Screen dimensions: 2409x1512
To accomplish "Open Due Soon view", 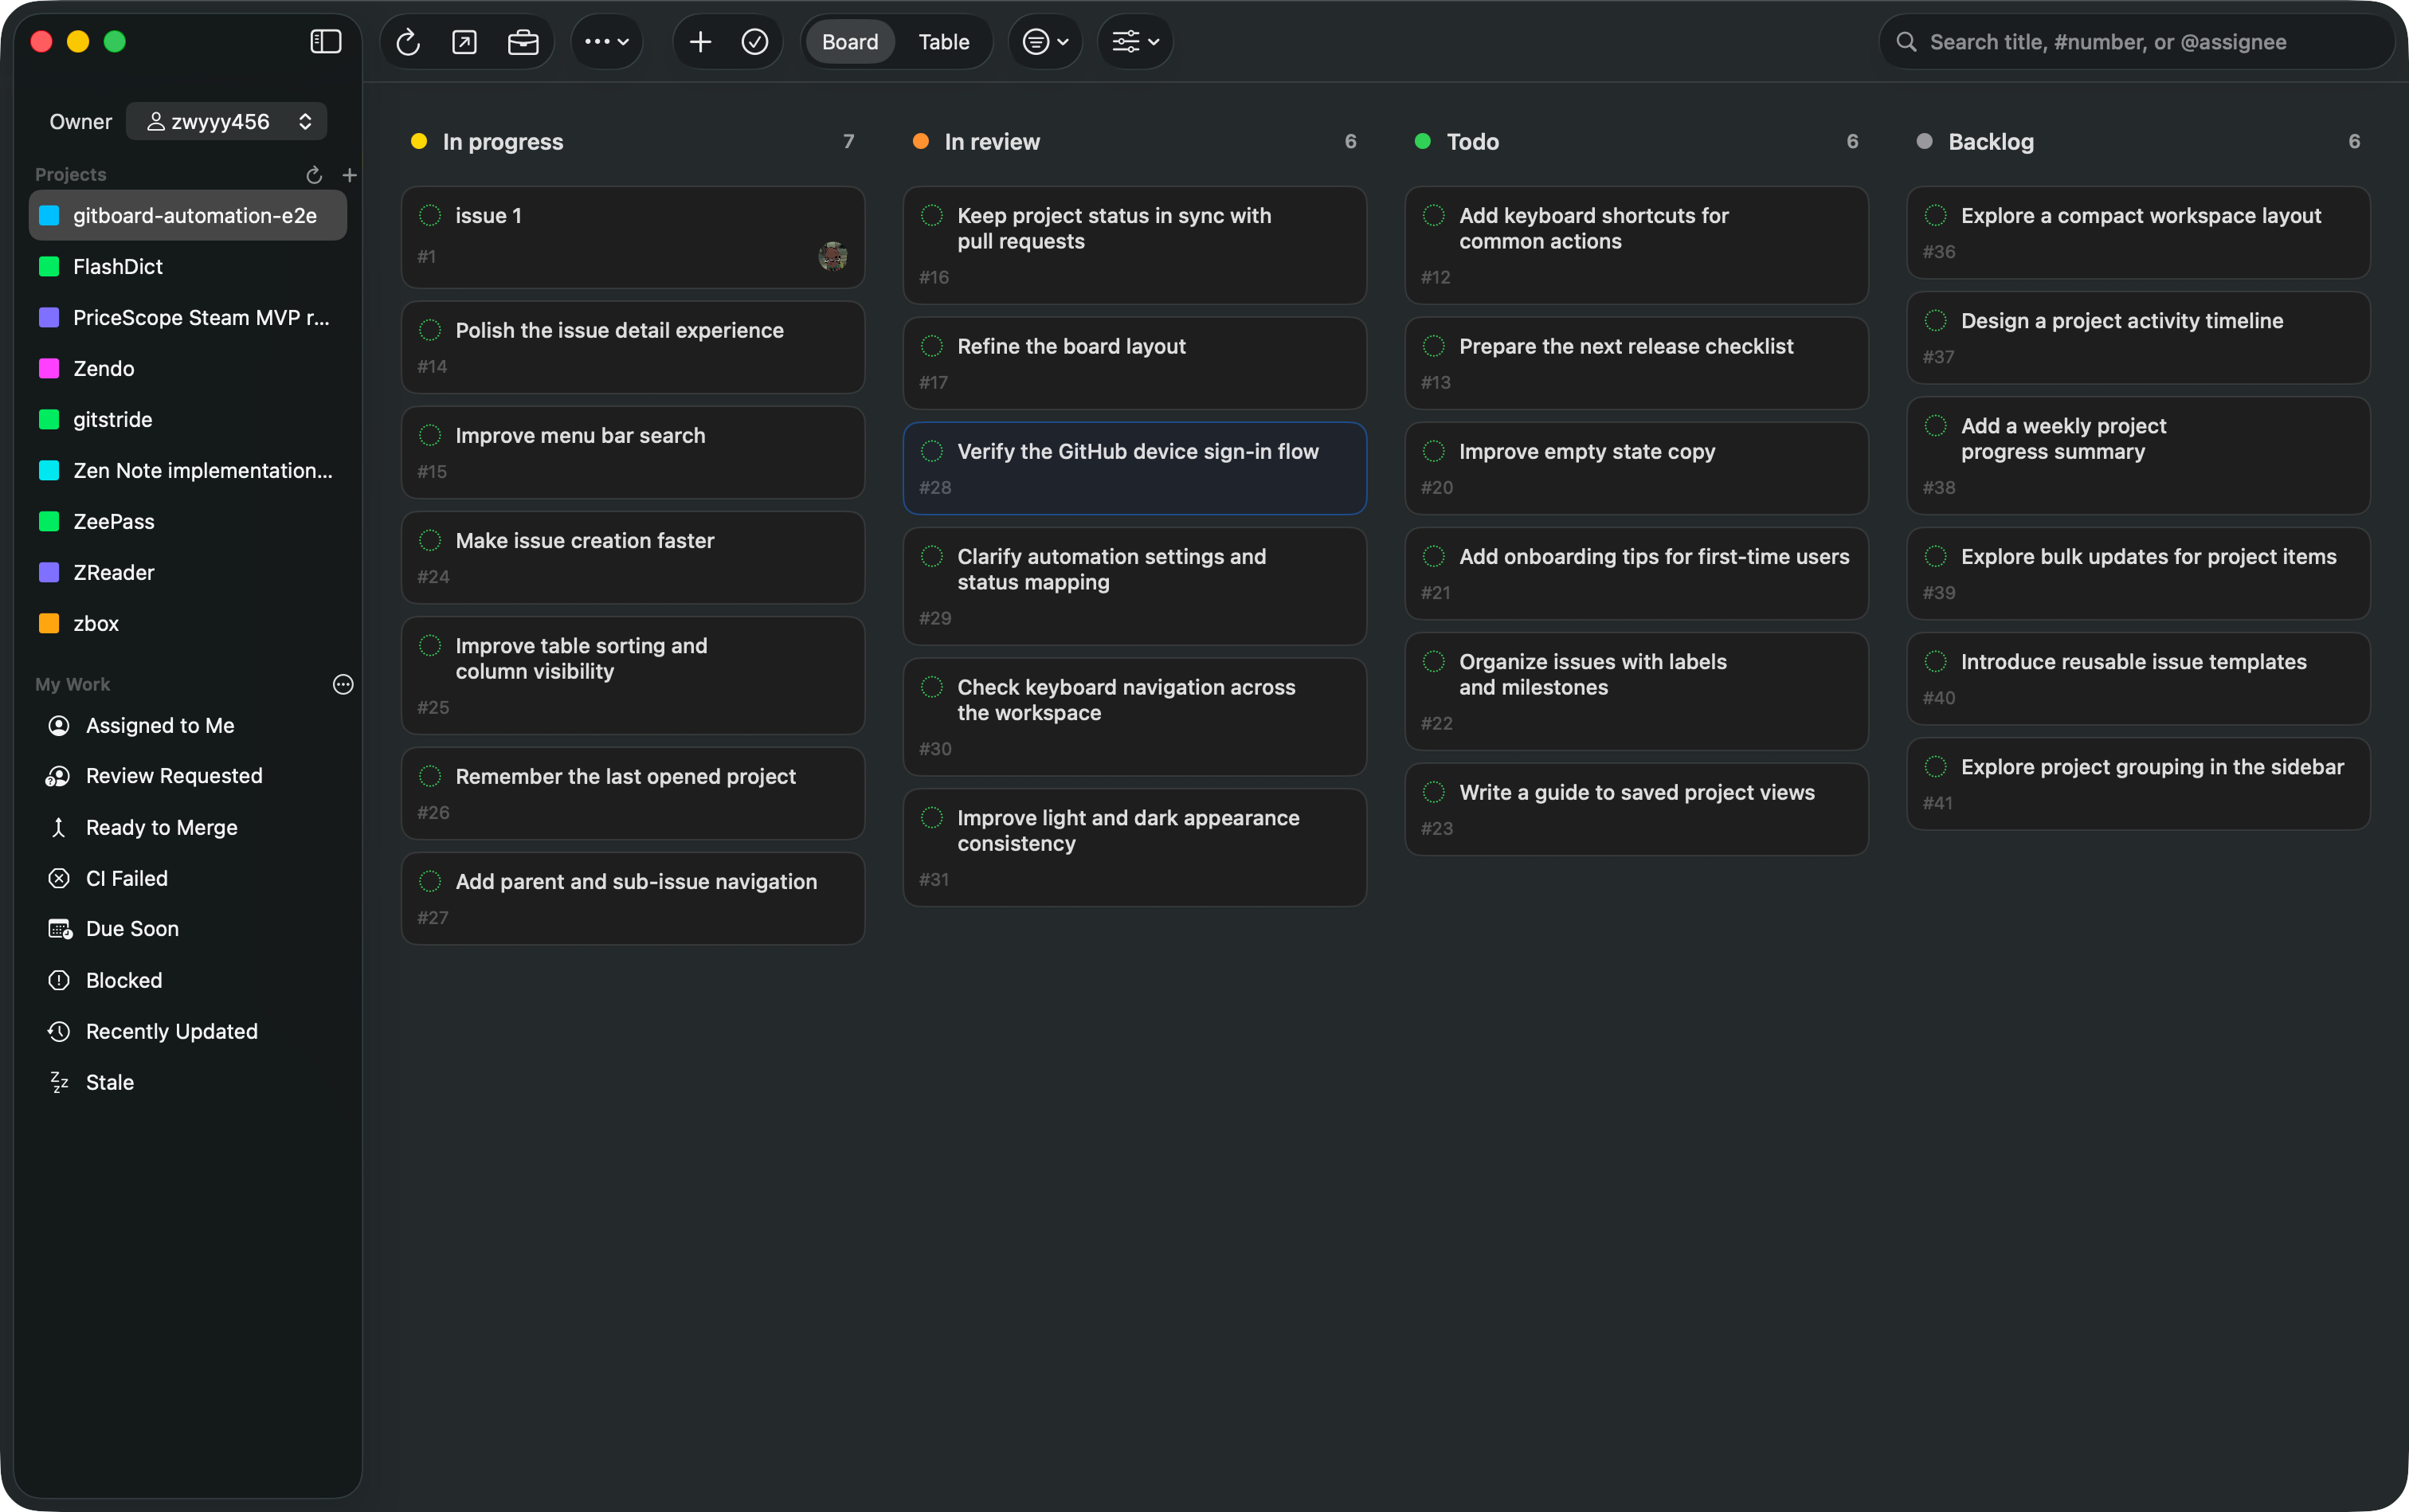I will click(x=188, y=929).
